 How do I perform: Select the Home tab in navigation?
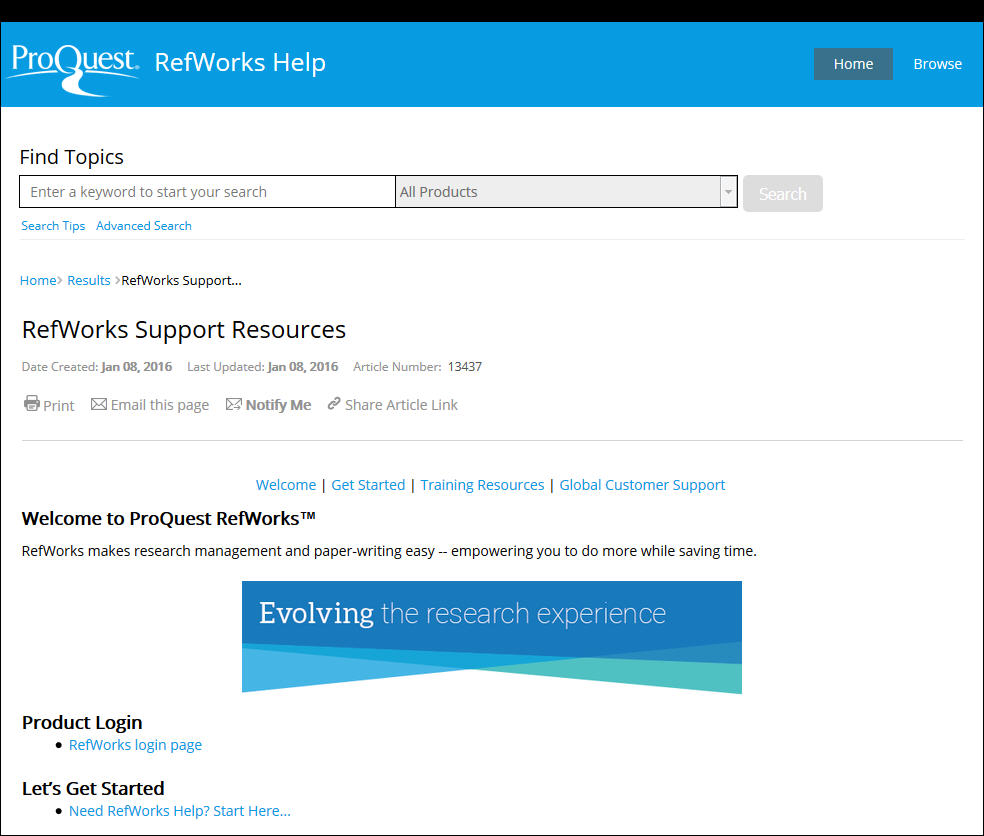coord(853,63)
